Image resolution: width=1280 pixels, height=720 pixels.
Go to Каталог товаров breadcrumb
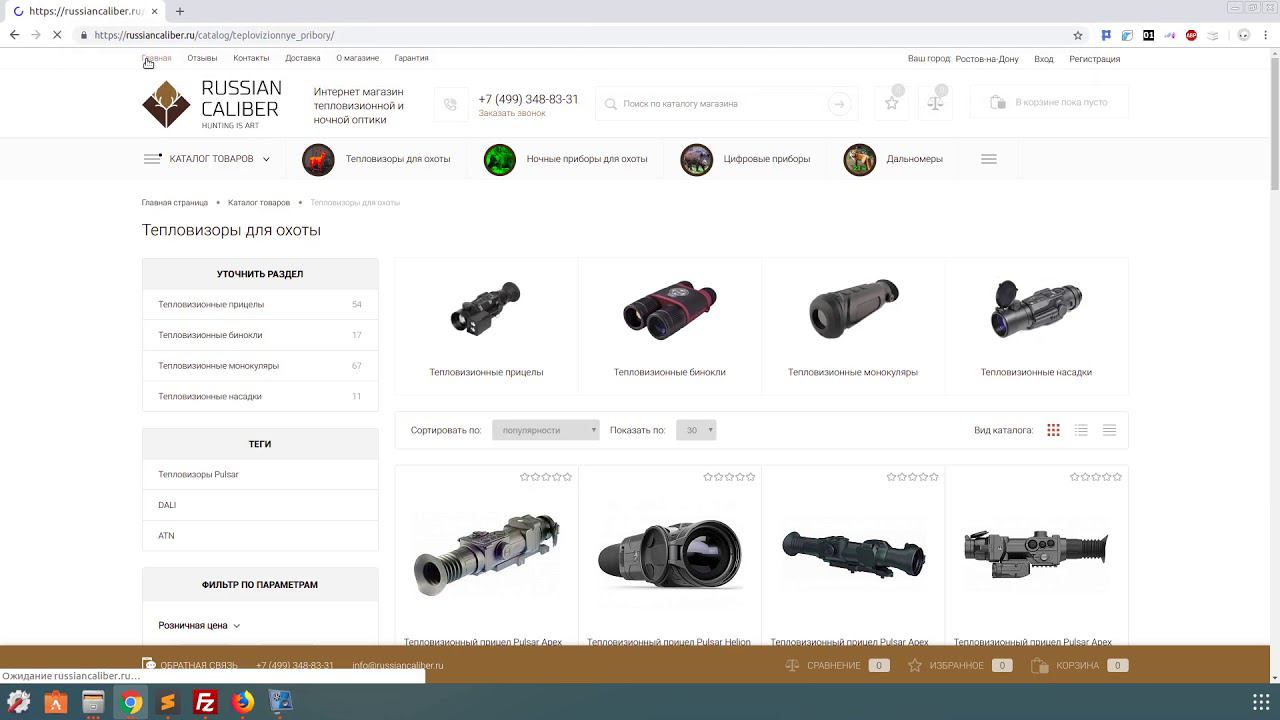(259, 203)
